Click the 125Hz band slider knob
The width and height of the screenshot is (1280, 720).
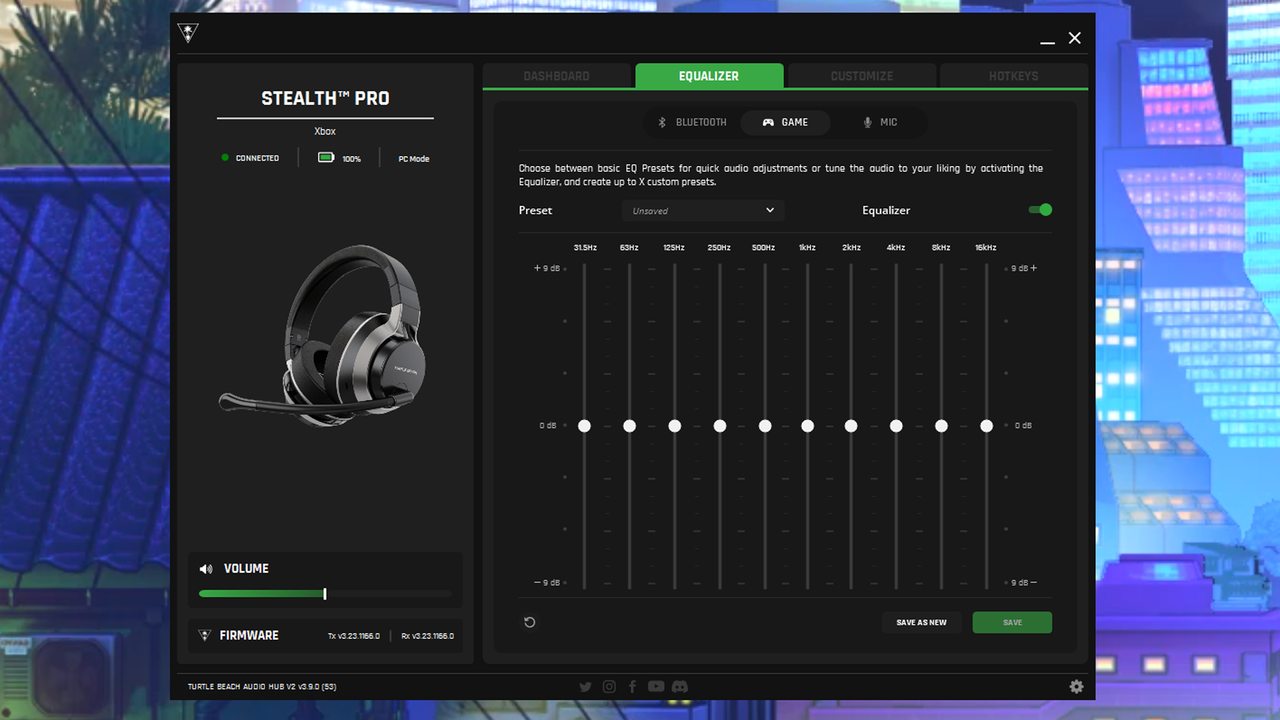[x=675, y=426]
